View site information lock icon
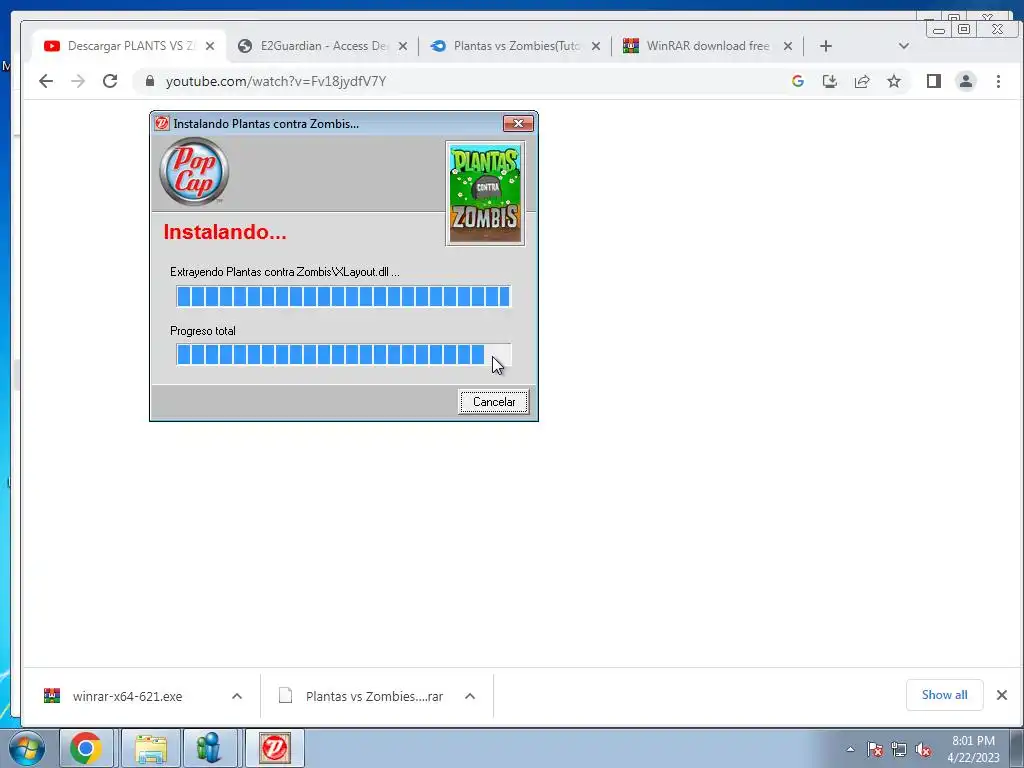 pos(150,81)
